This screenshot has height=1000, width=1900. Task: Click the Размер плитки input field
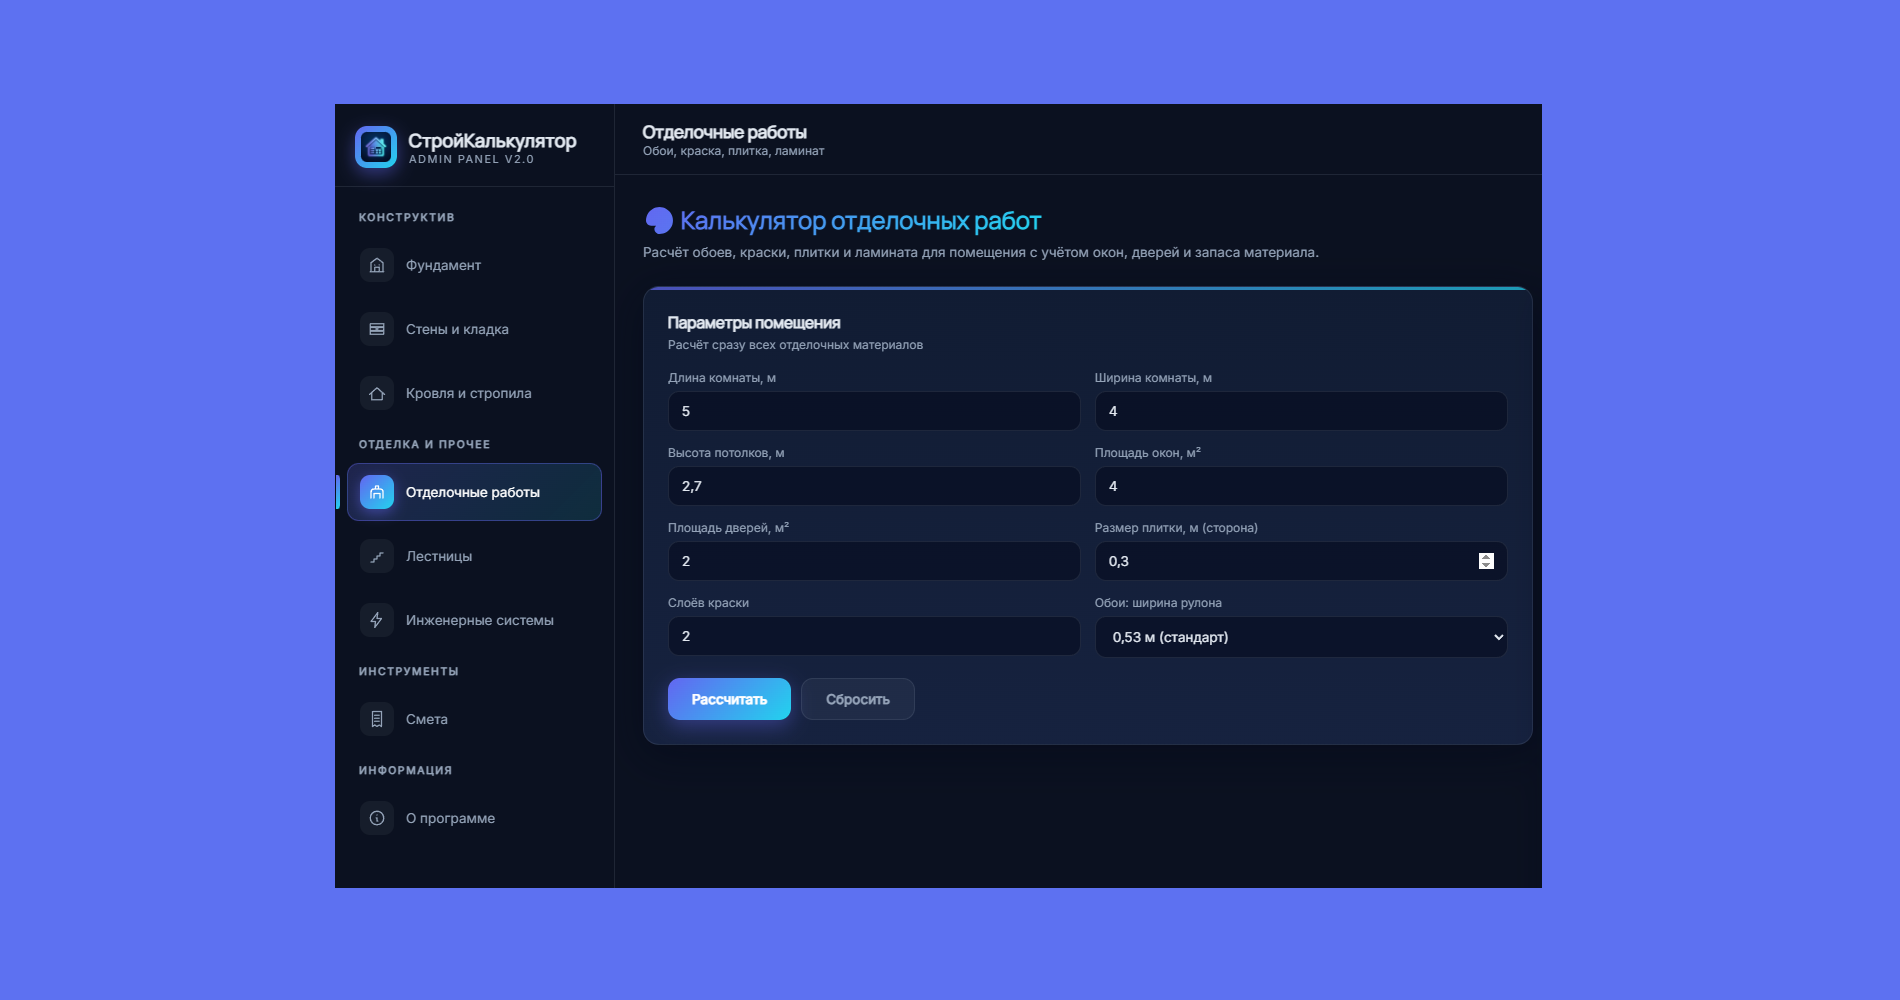(1301, 561)
